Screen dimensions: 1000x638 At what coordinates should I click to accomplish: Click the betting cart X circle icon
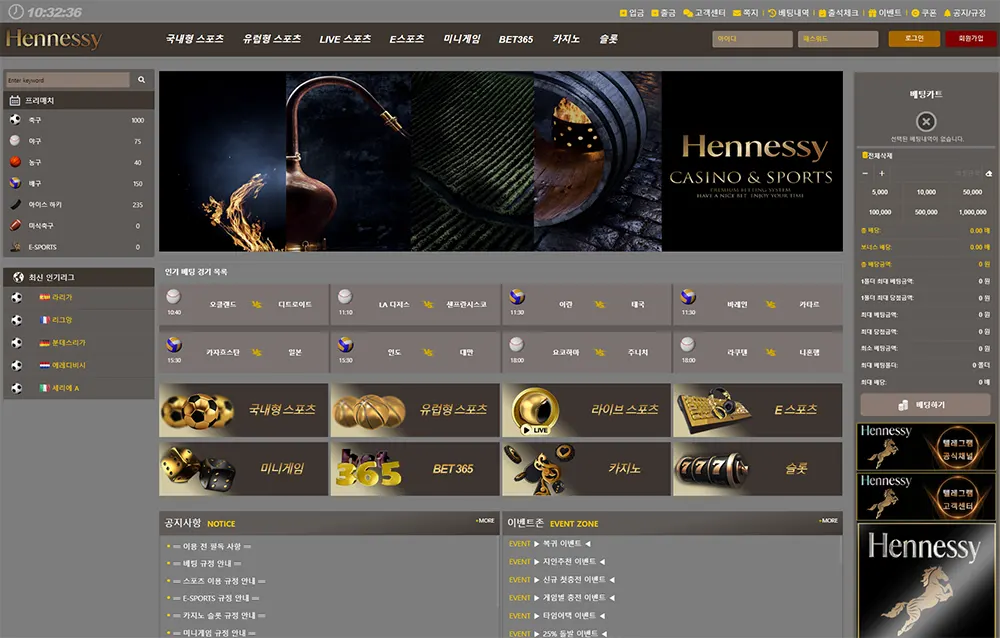click(926, 121)
